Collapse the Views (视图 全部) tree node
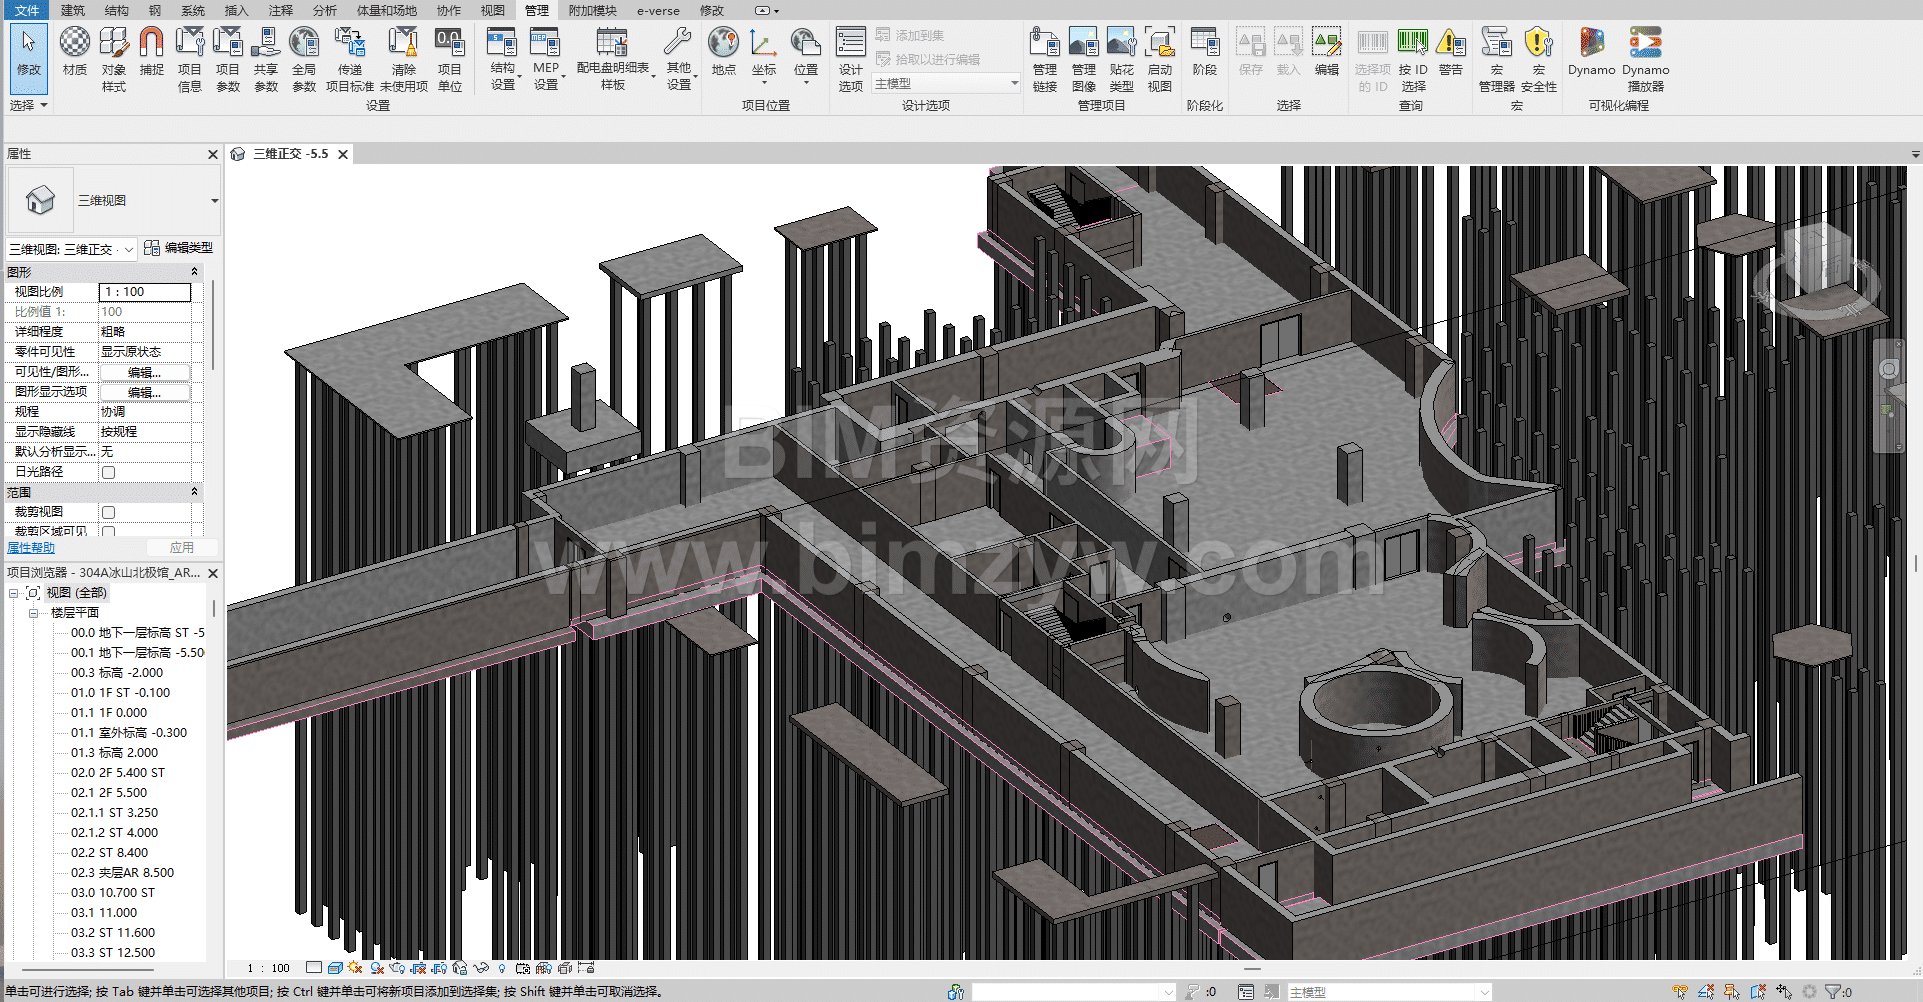Screen dimensions: 1923x1002 (14, 593)
